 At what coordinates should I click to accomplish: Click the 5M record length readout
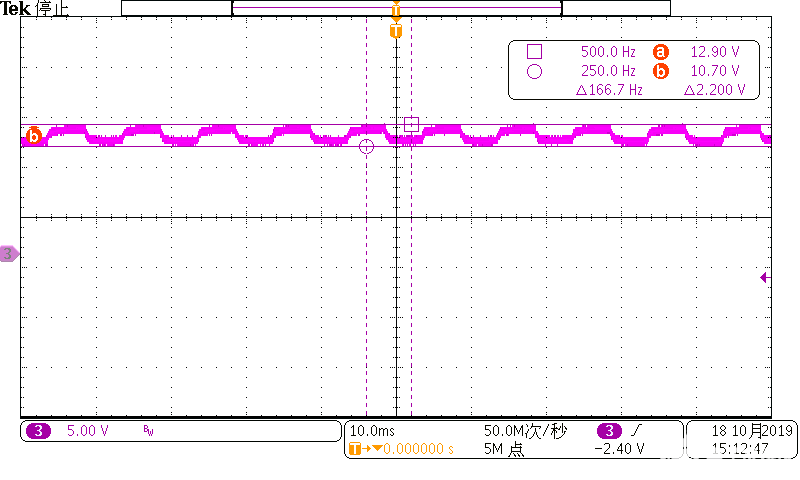(504, 449)
